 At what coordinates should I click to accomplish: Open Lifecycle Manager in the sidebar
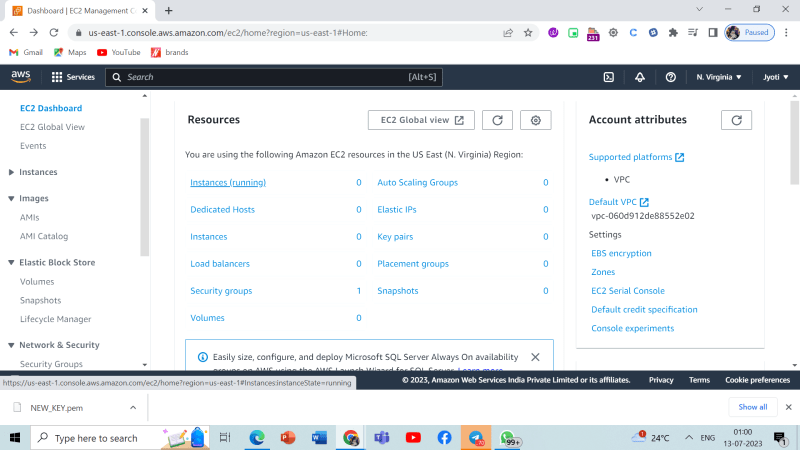point(56,319)
